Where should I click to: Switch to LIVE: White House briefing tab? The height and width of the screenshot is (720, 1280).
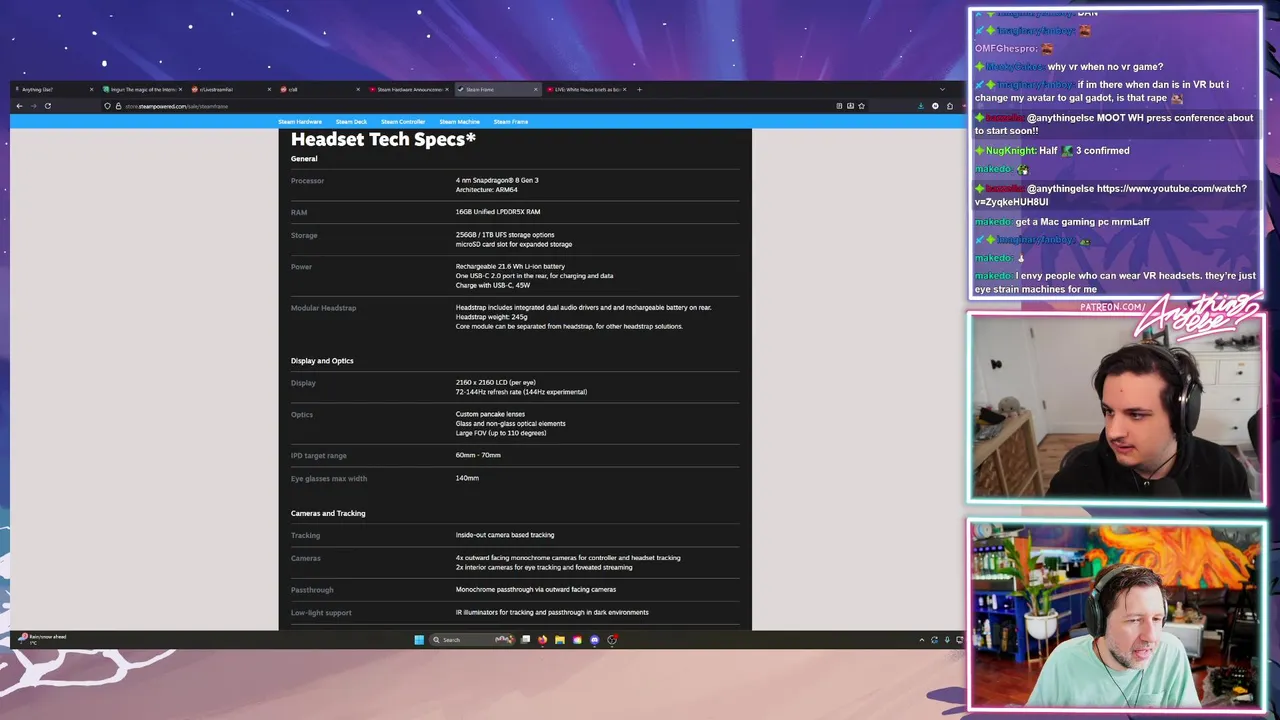(x=585, y=89)
